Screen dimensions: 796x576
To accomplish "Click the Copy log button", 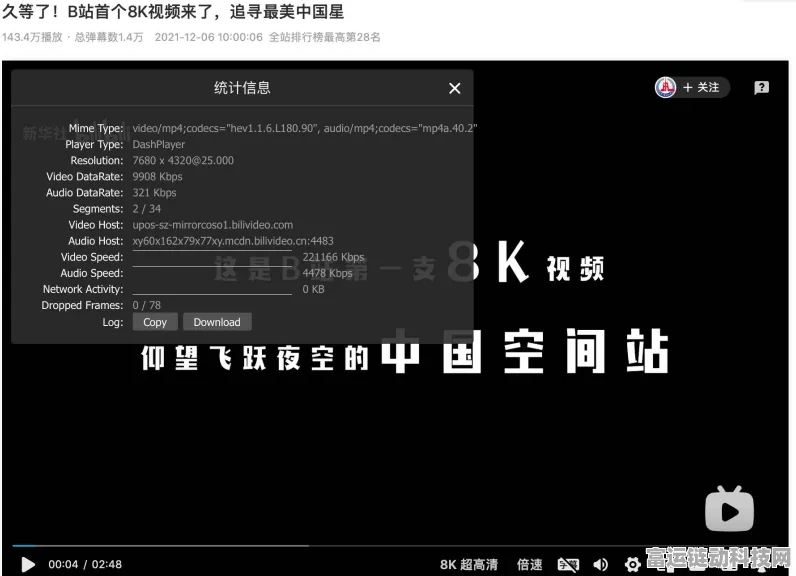I will (x=155, y=322).
